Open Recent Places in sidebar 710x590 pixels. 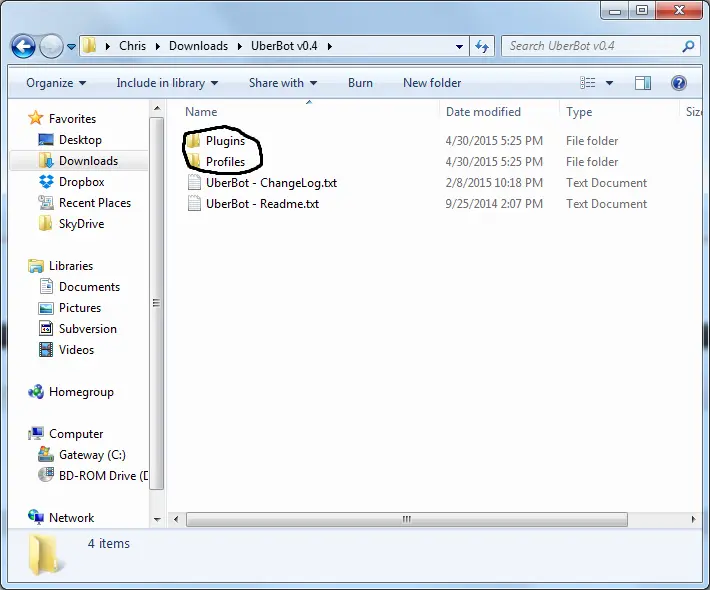(95, 203)
